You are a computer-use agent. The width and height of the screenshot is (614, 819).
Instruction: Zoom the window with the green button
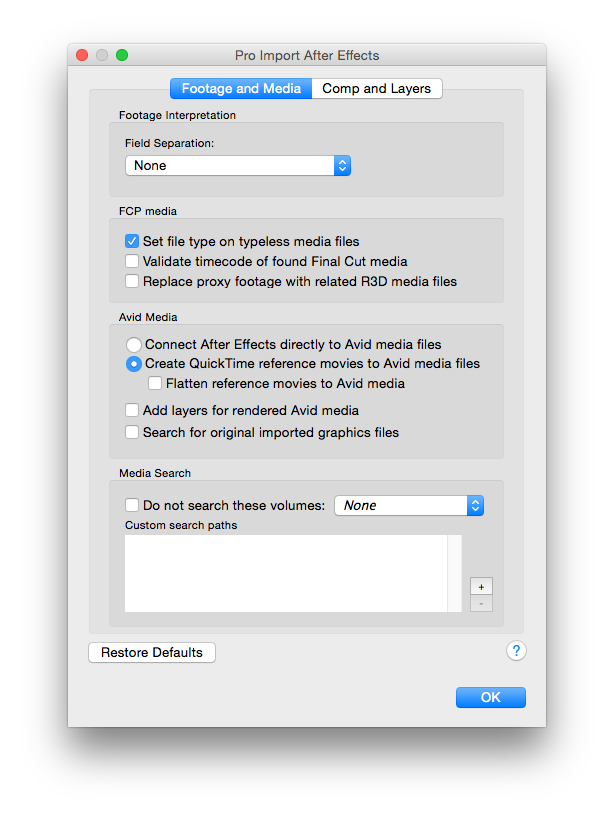[x=122, y=55]
